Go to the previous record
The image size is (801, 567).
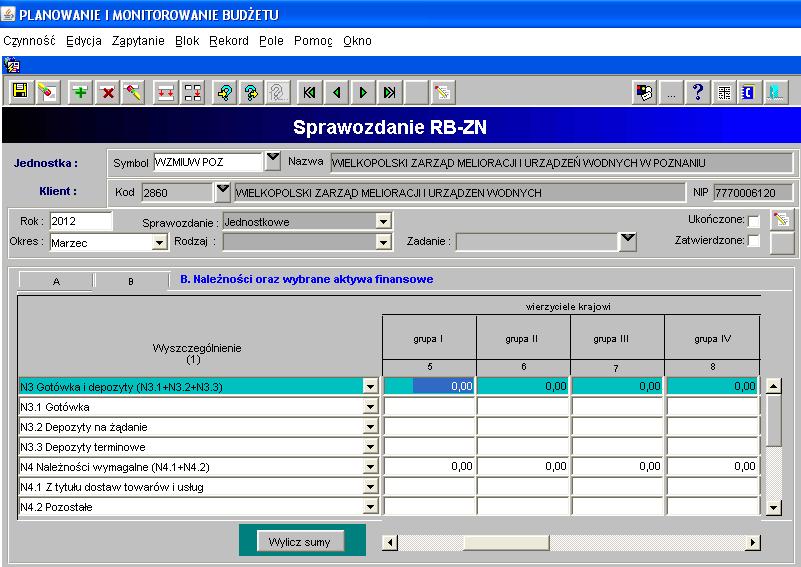336,92
